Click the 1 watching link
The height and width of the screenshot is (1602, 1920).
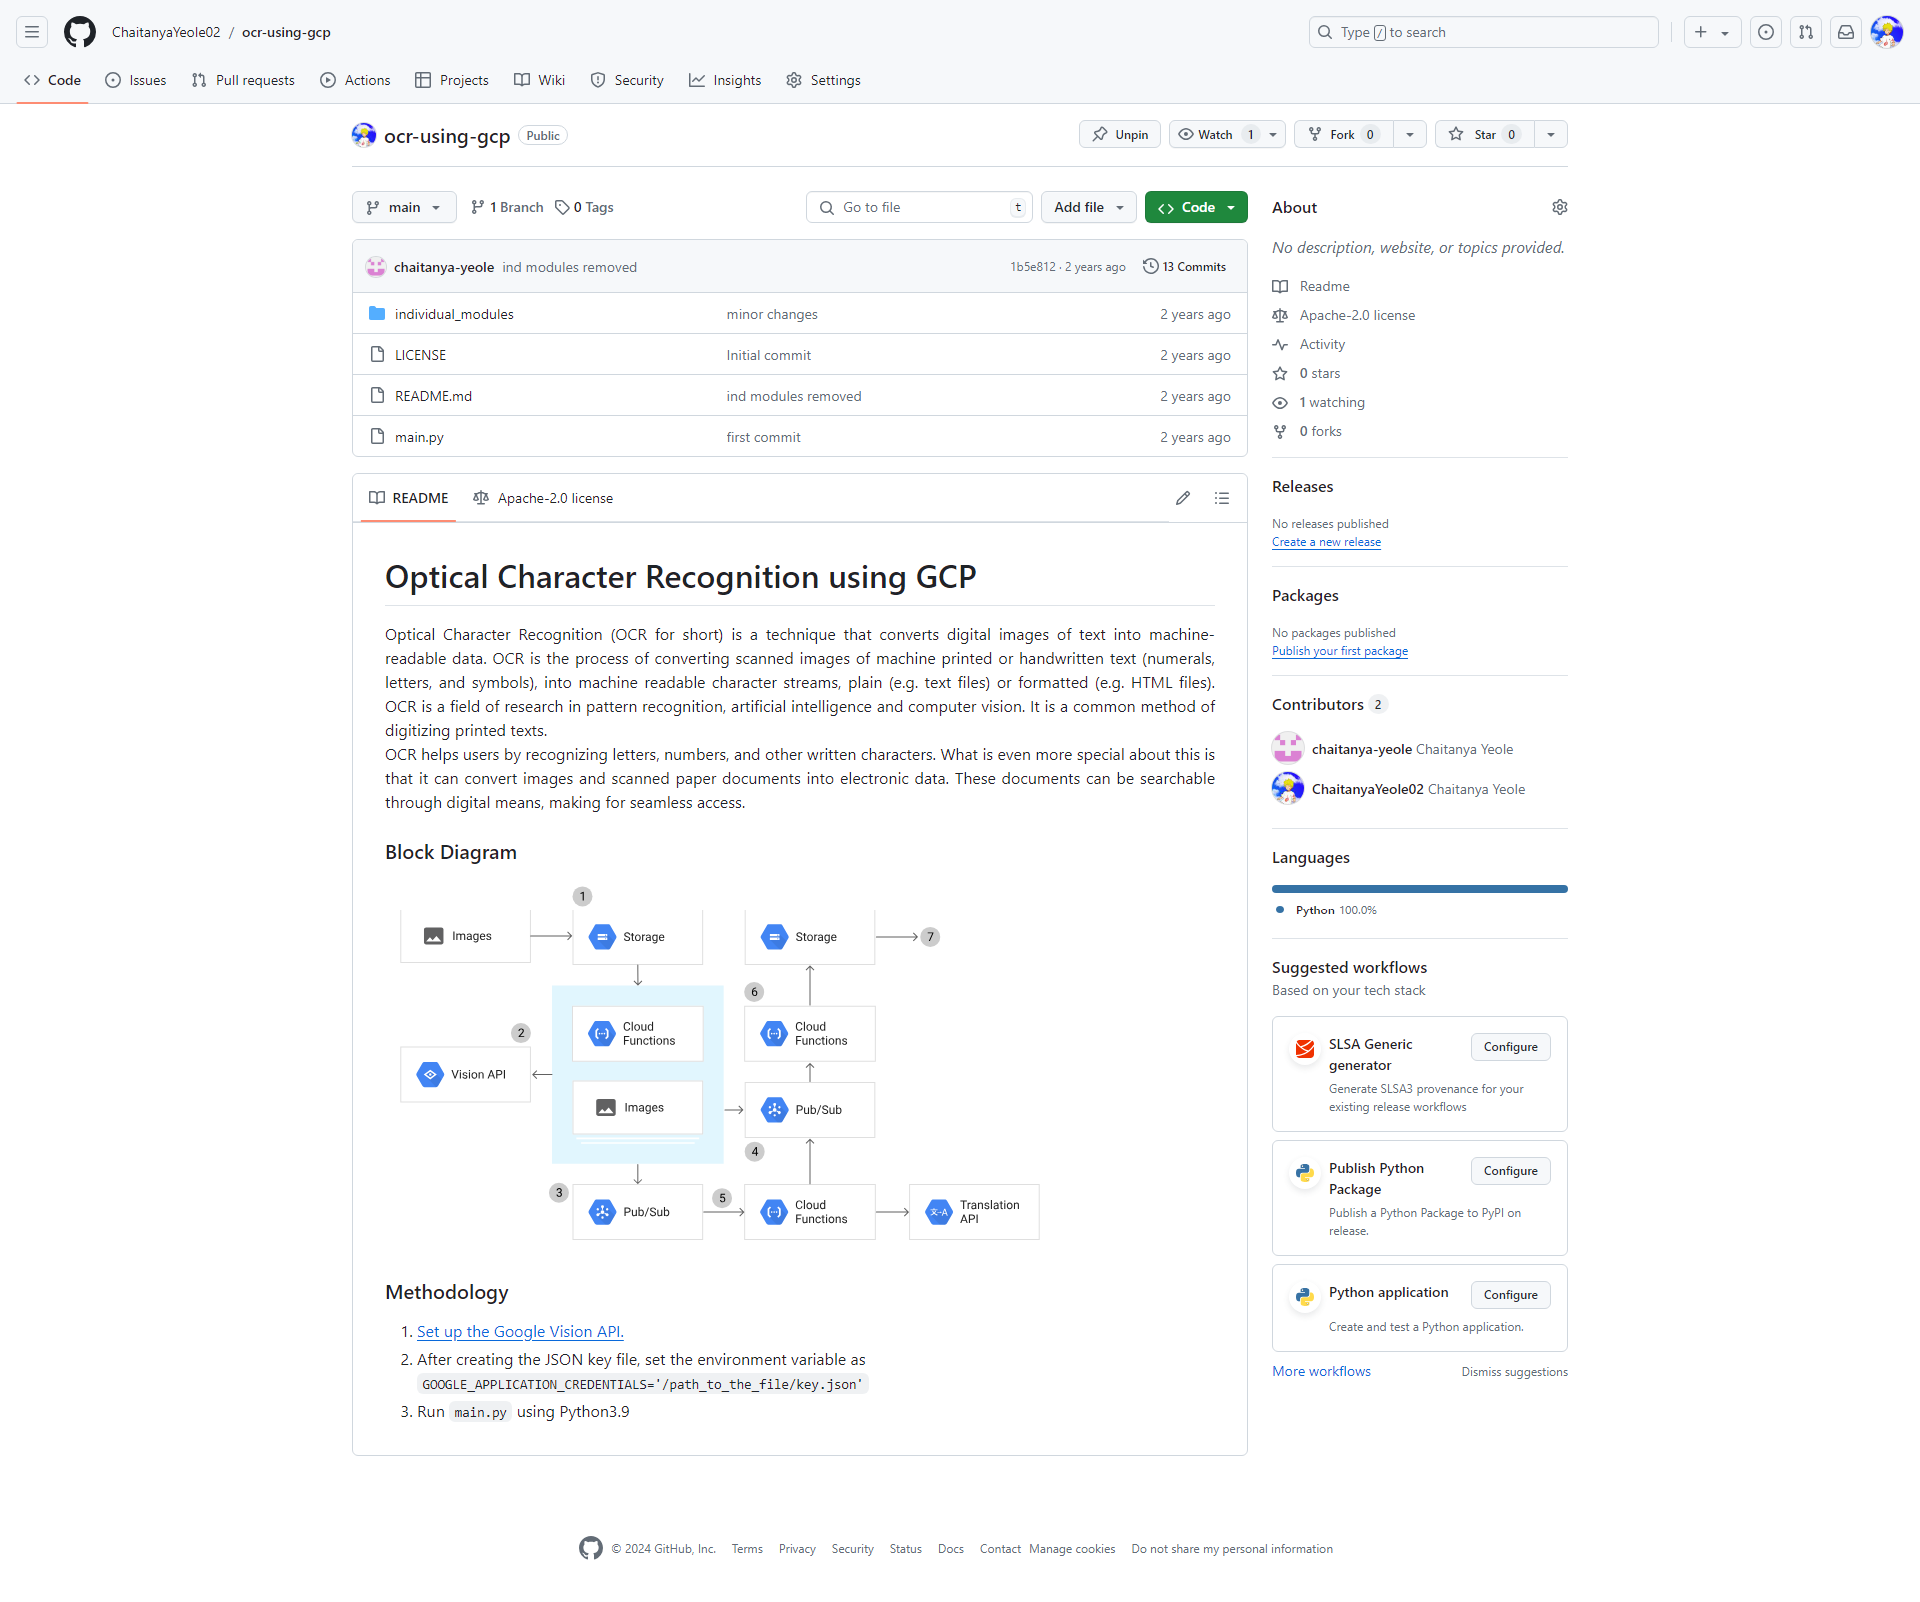point(1331,402)
